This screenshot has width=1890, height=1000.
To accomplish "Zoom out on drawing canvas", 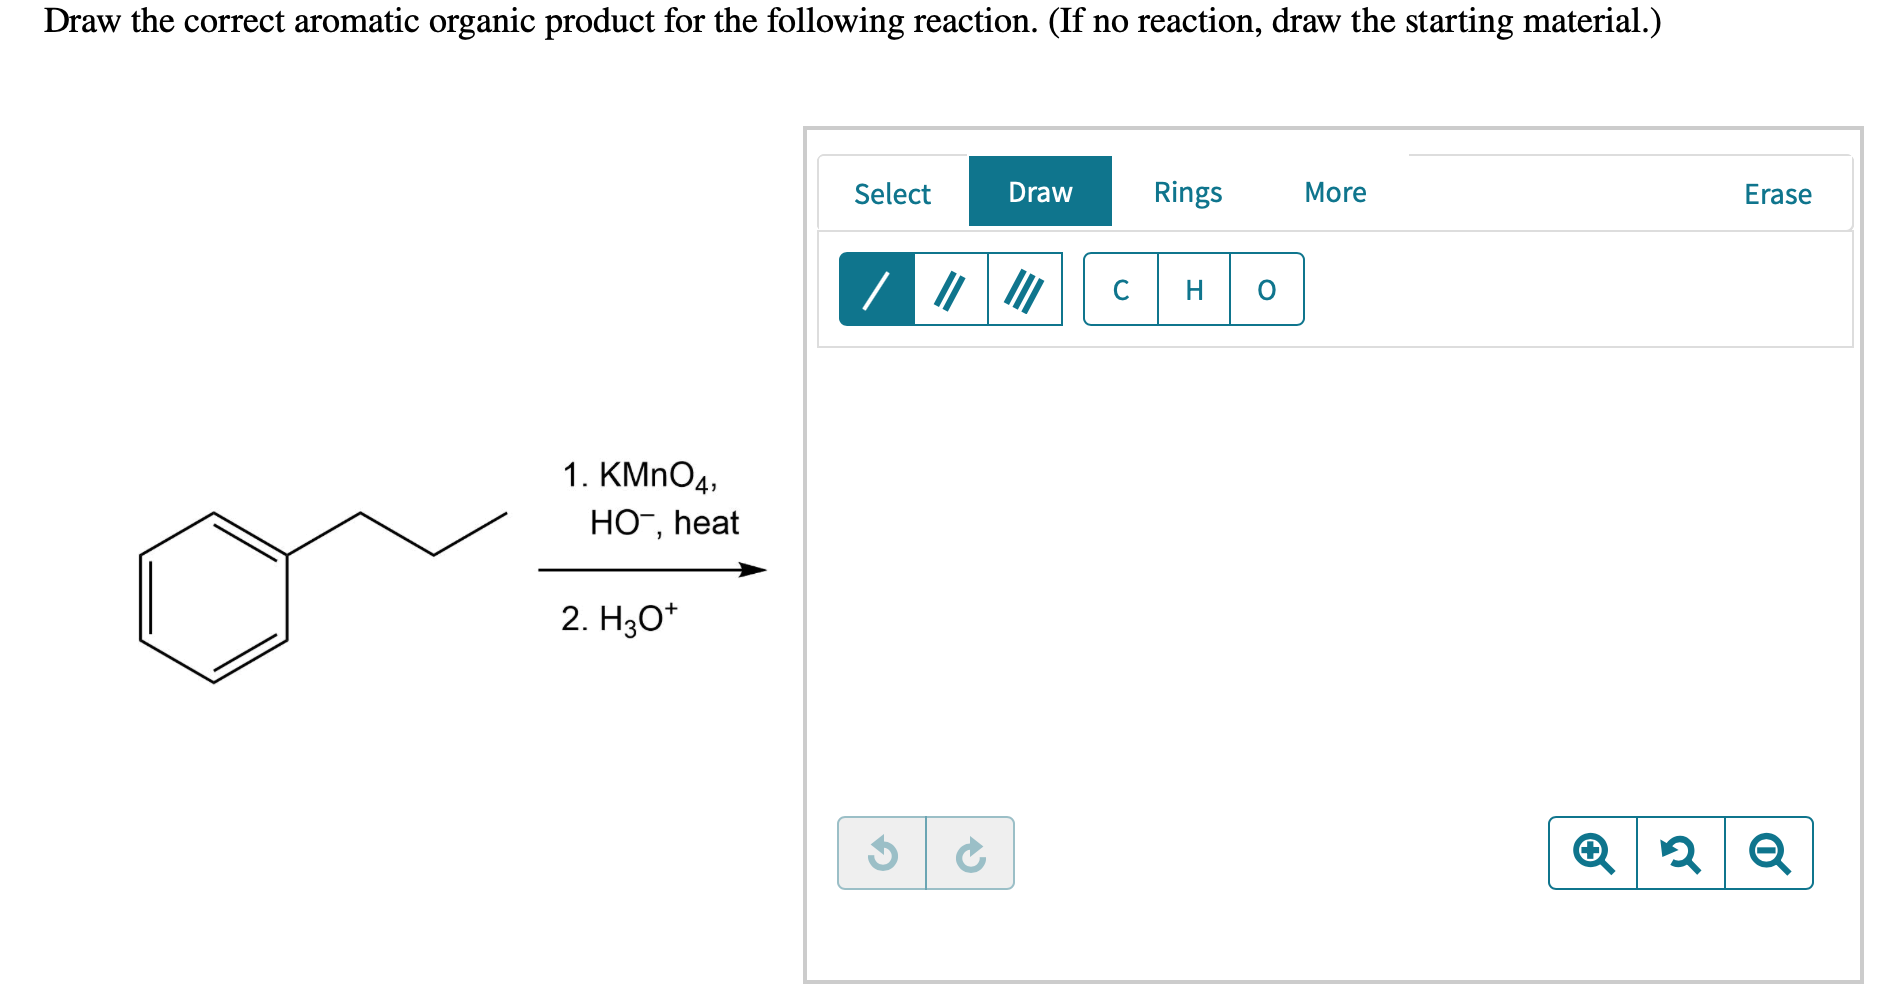I will (1769, 853).
